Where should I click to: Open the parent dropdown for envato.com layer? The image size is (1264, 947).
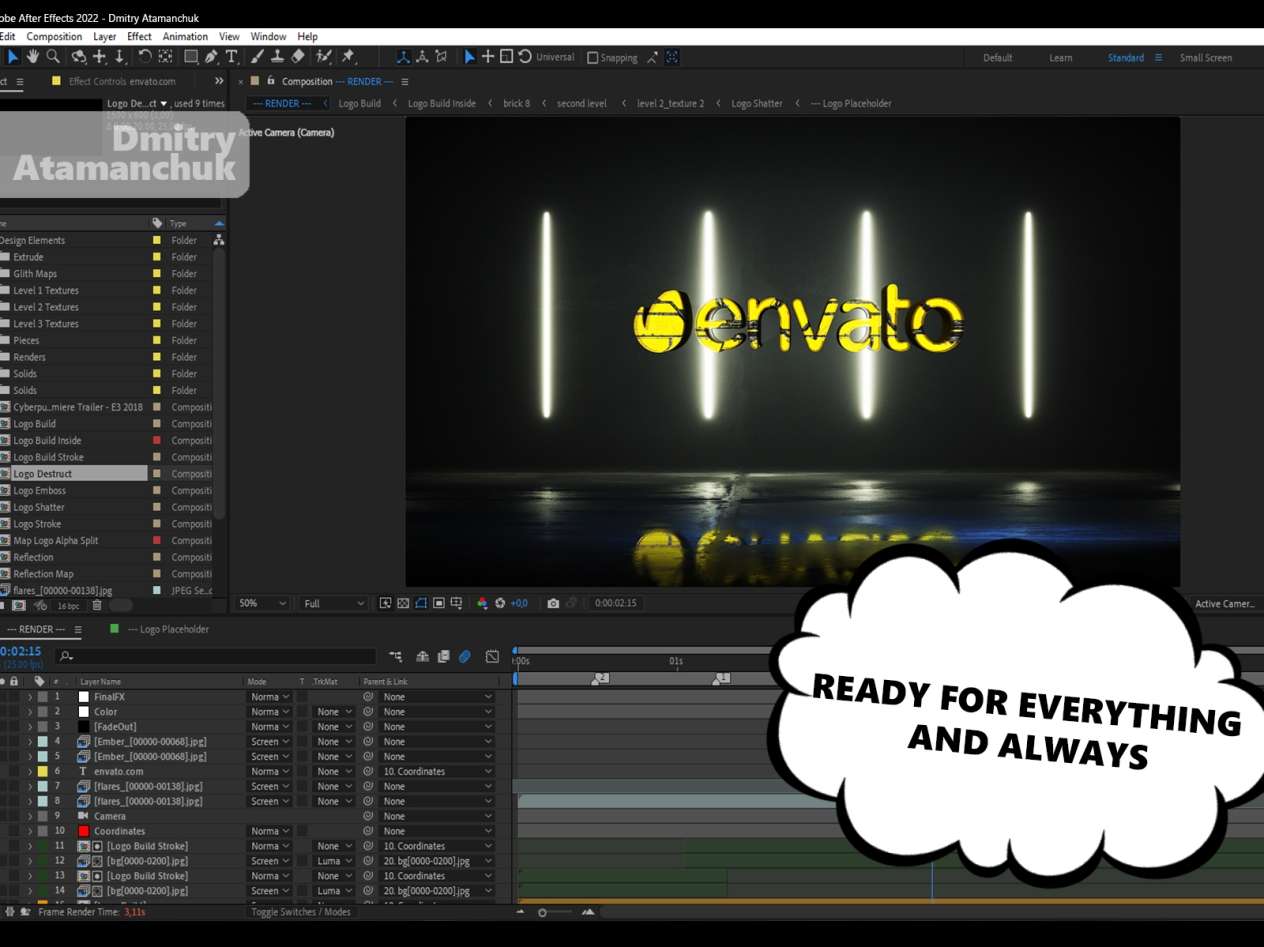(438, 771)
